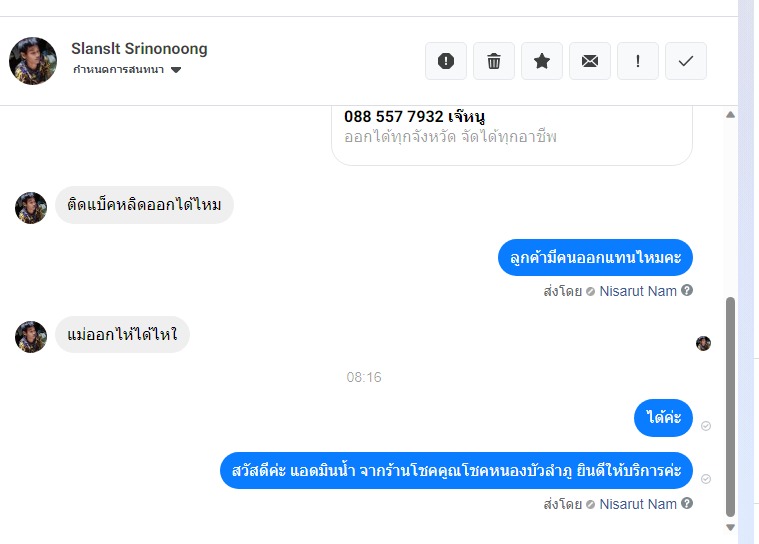Image resolution: width=759 pixels, height=544 pixels.
Task: Open Slanslt Srinonoong profile name
Action: pyautogui.click(x=139, y=49)
